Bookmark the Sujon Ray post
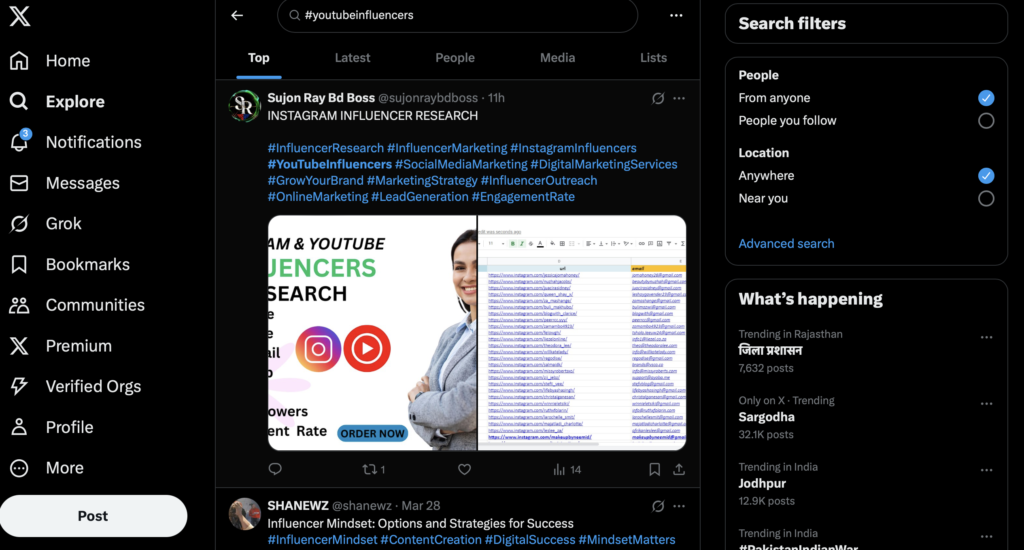The height and width of the screenshot is (550, 1024). [x=654, y=469]
